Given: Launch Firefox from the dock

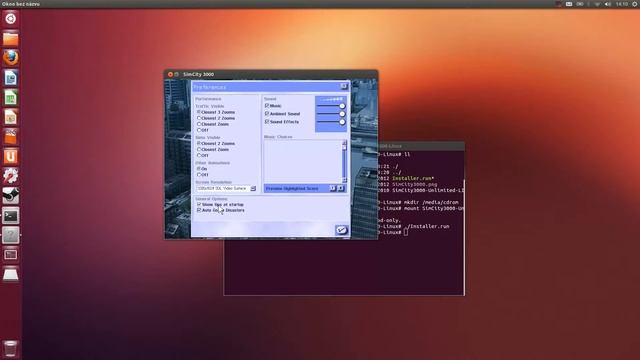Looking at the screenshot, I should tap(11, 58).
